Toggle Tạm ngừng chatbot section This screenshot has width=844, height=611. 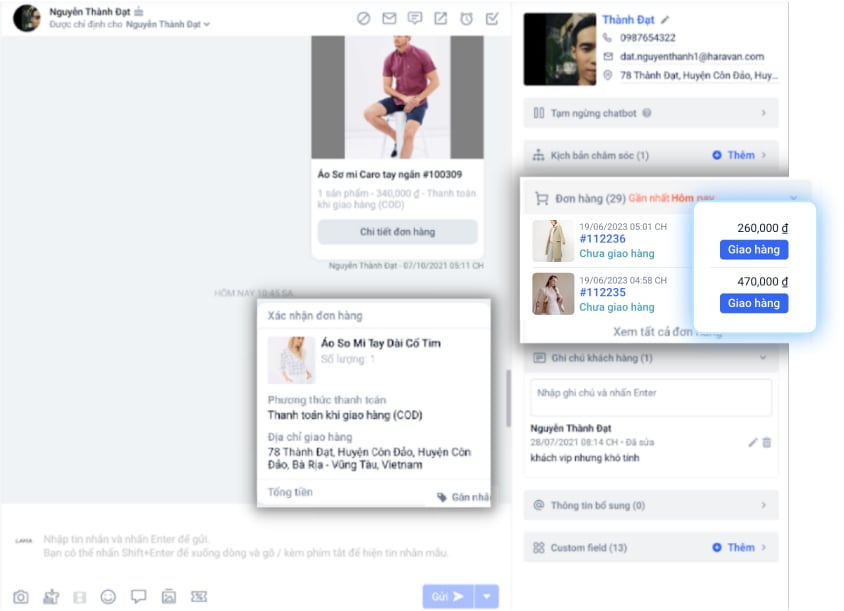650,113
